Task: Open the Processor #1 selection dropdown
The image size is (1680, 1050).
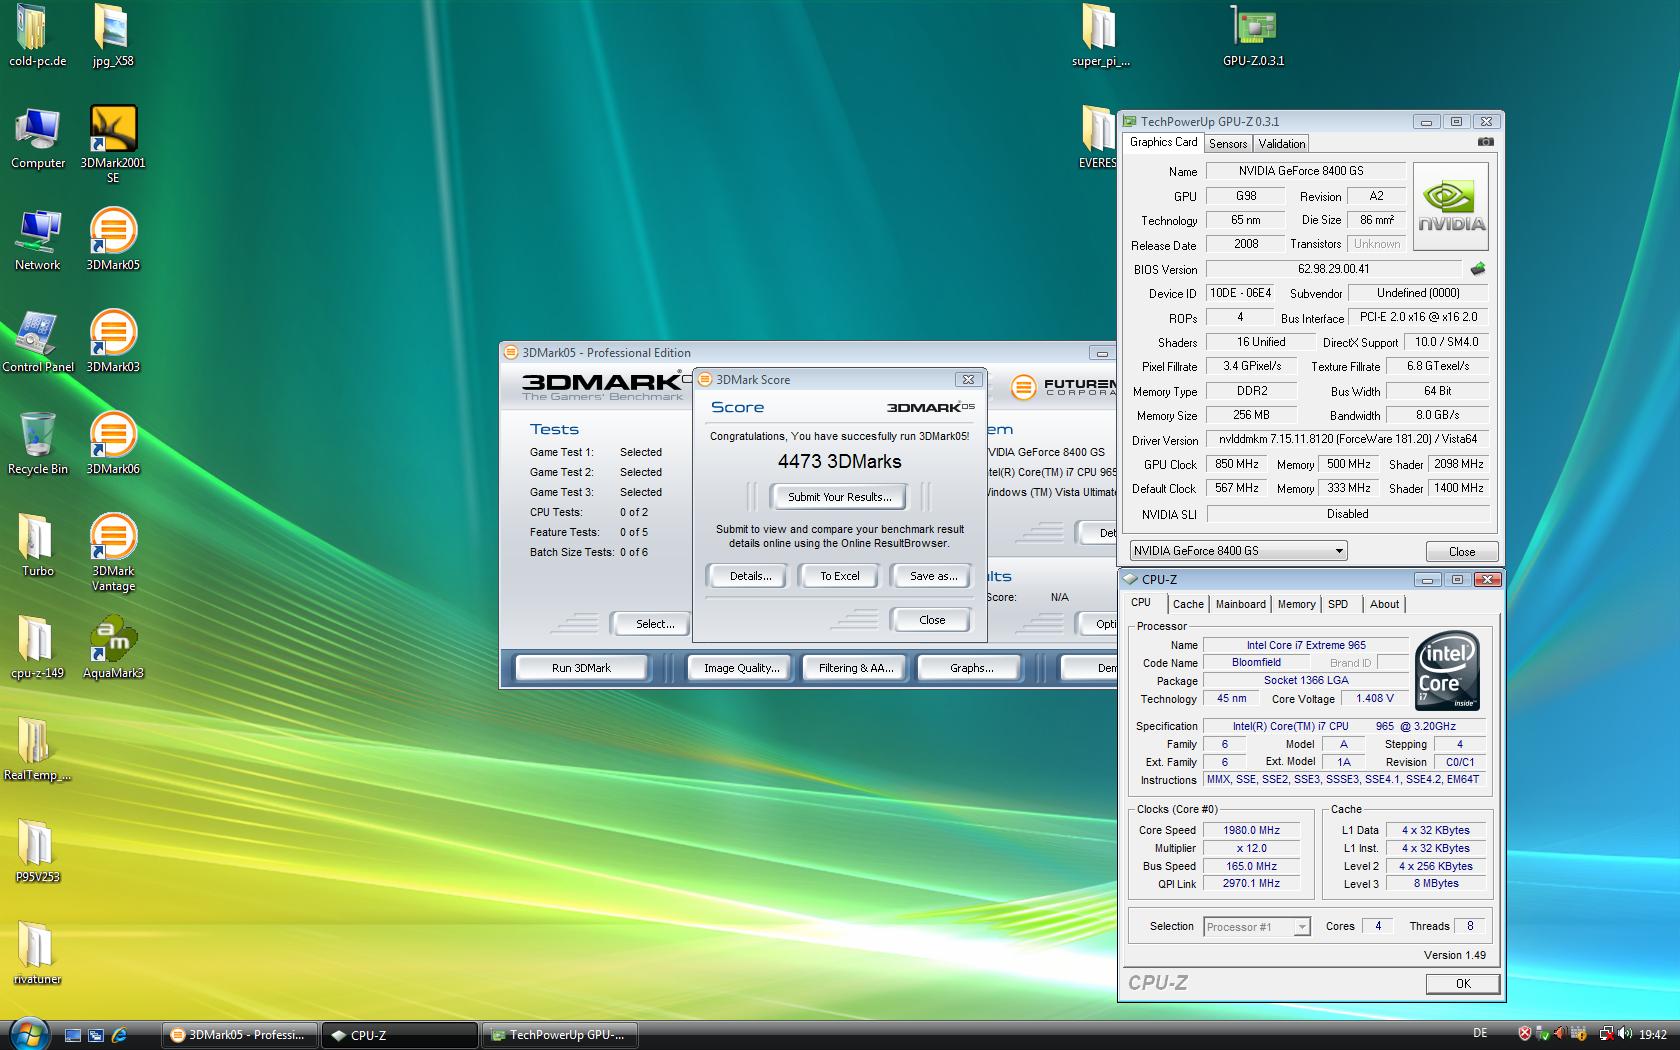Action: click(1256, 927)
